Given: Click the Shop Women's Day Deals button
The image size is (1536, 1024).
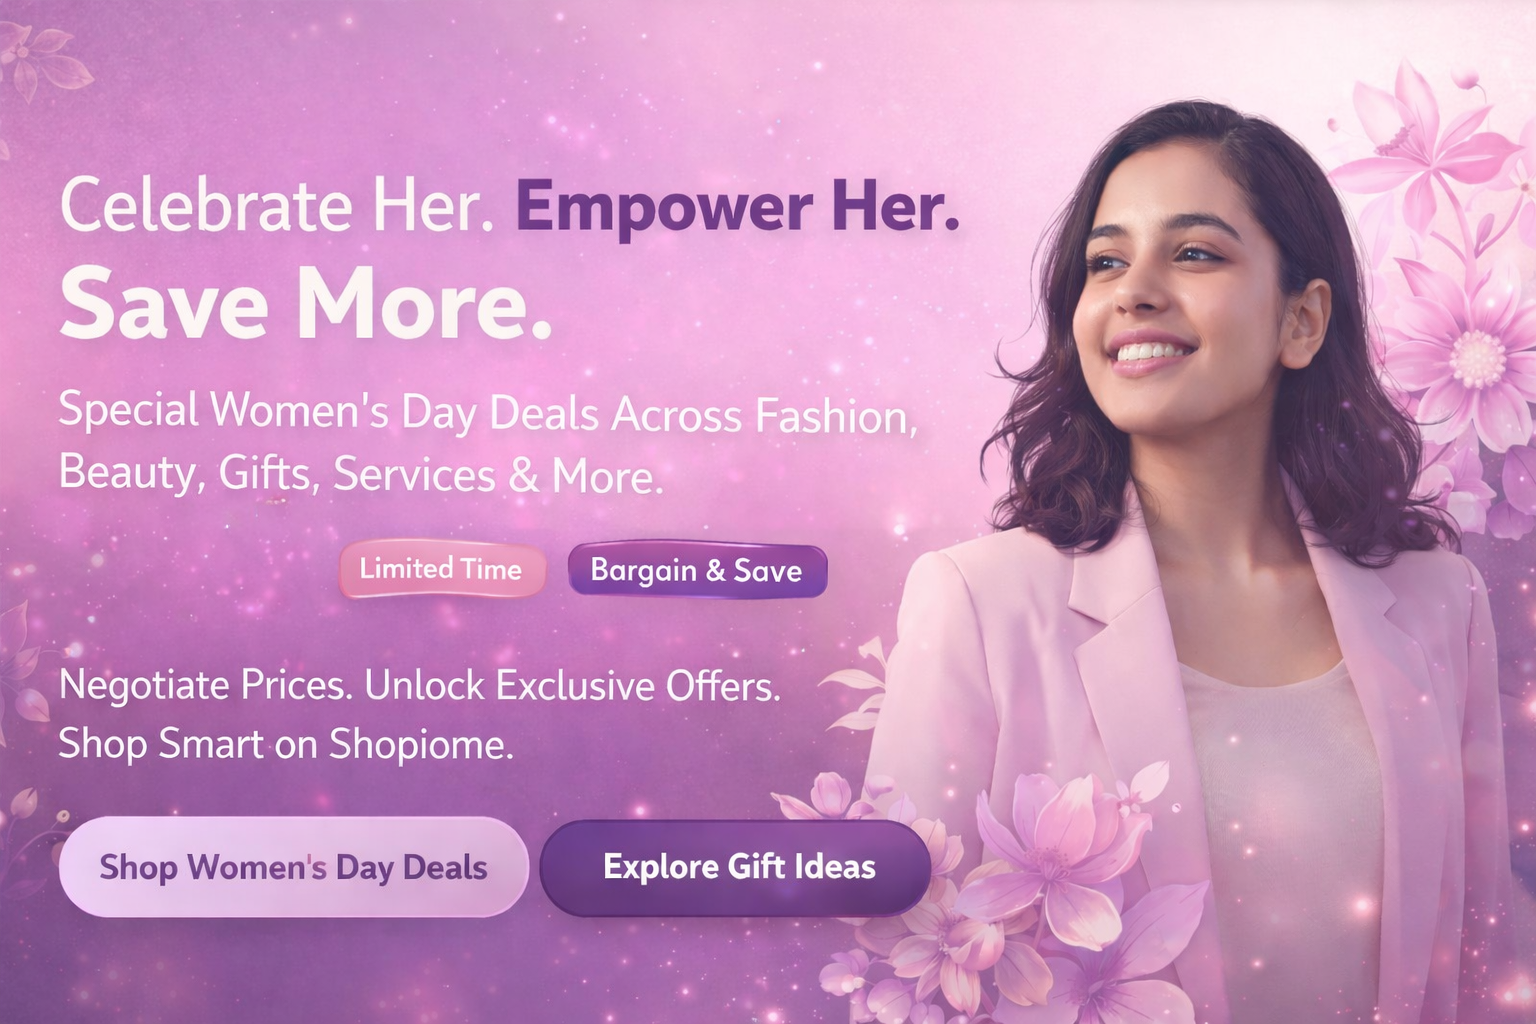Looking at the screenshot, I should 293,867.
